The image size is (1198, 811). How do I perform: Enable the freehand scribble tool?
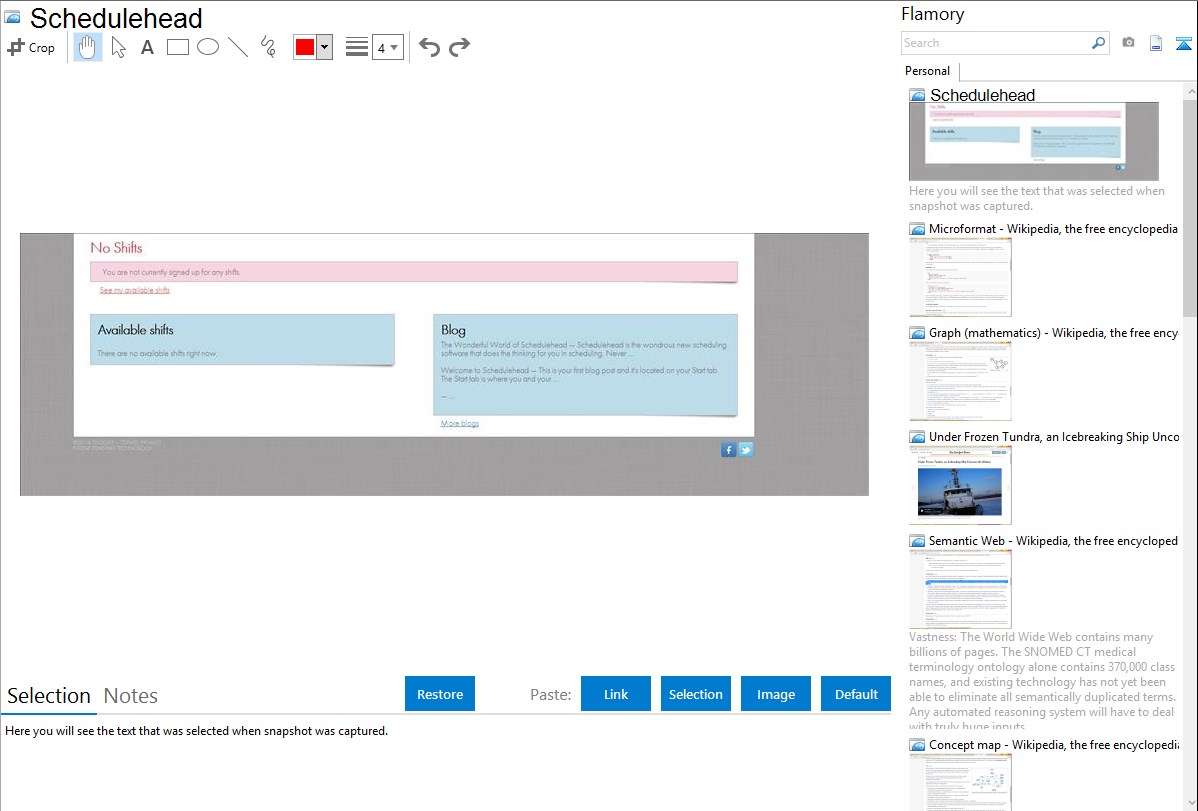268,47
